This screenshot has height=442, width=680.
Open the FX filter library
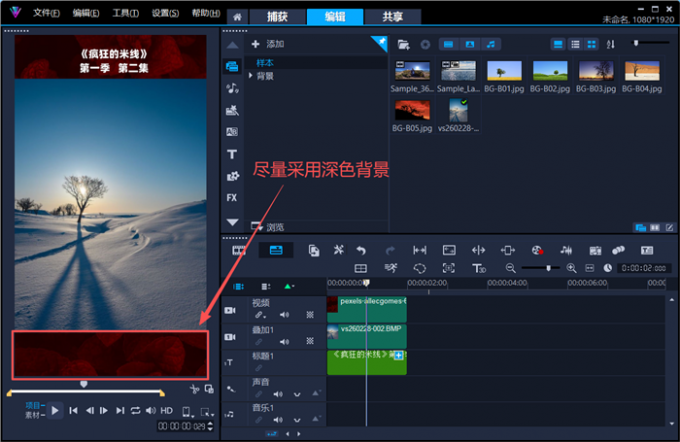[x=232, y=198]
